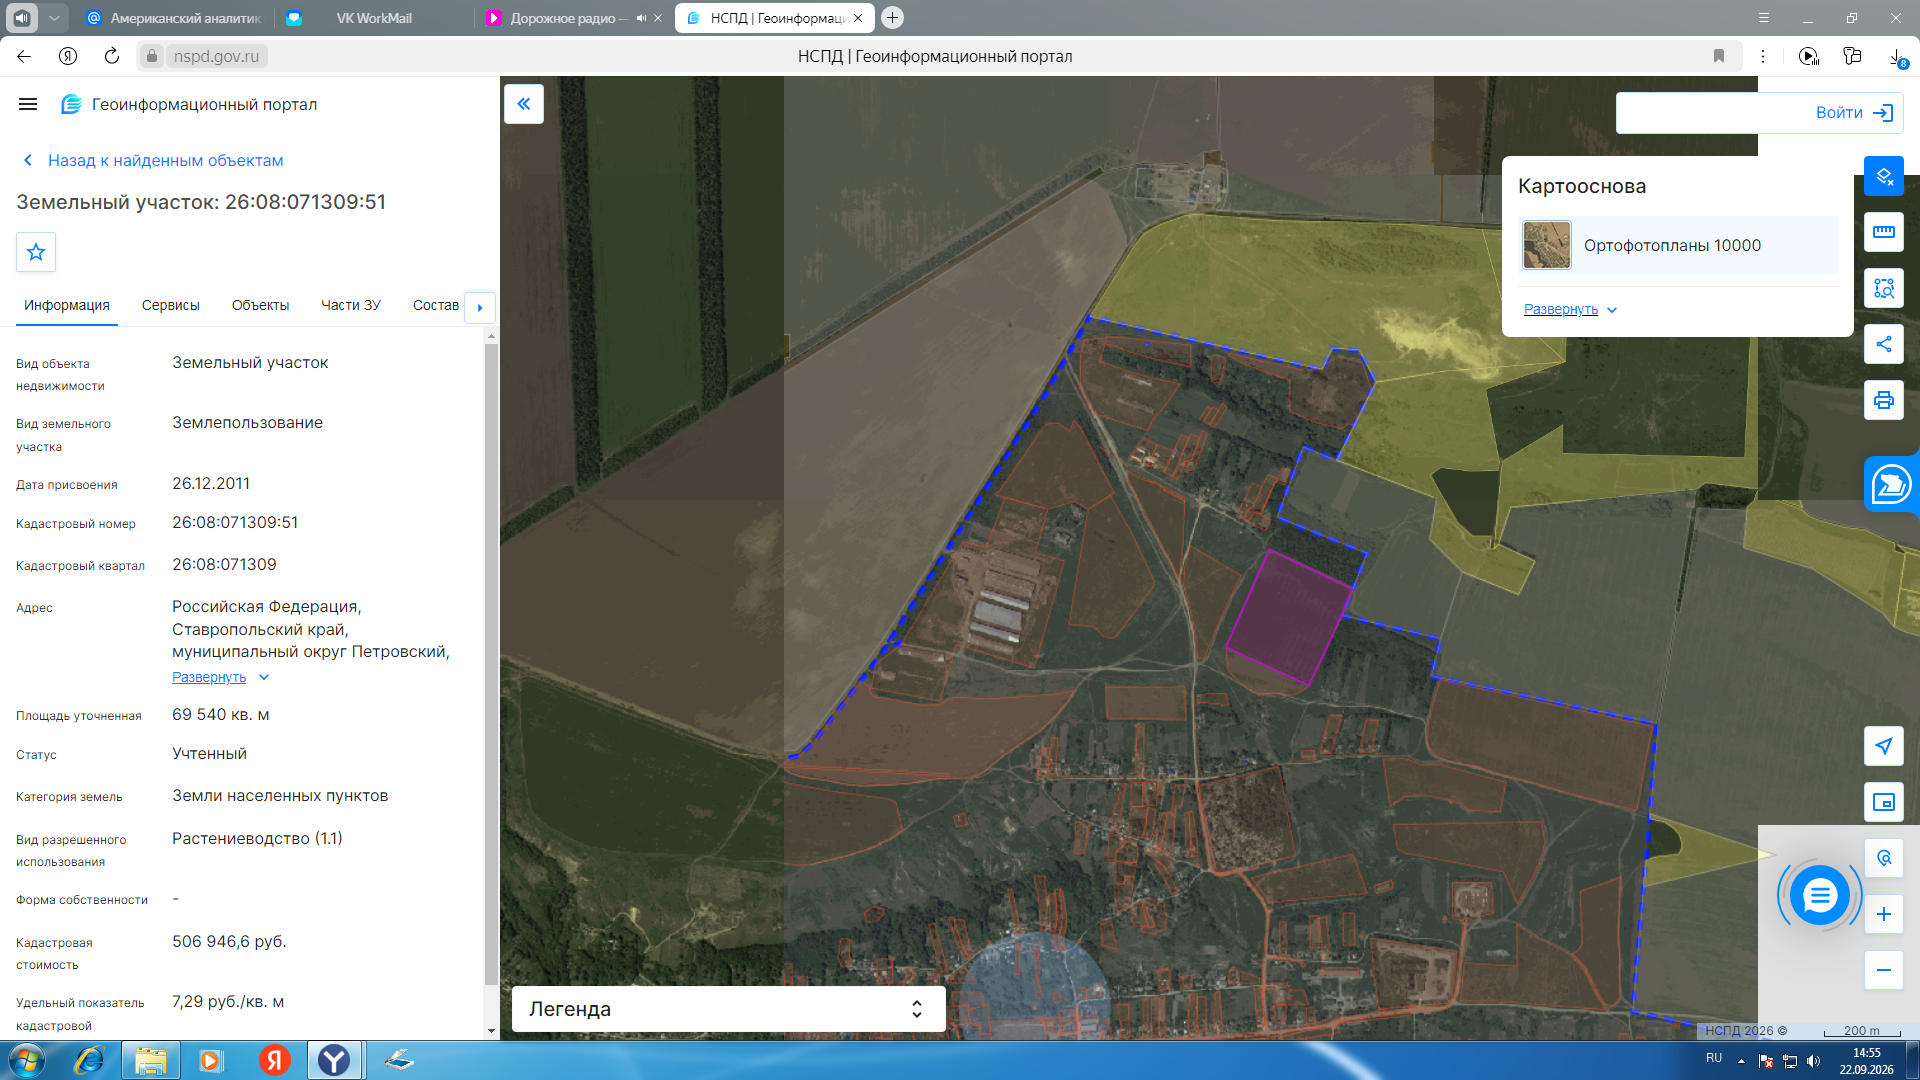Switch to the Части ЗУ tab
The image size is (1920, 1080).
point(351,305)
